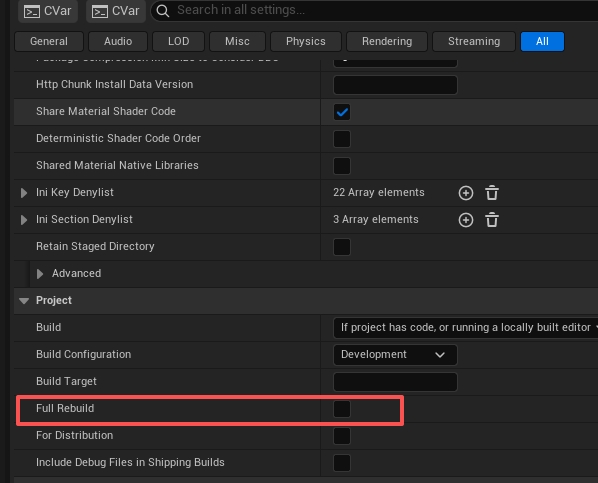Click the second CVar console button
Image resolution: width=598 pixels, height=483 pixels.
click(x=116, y=11)
